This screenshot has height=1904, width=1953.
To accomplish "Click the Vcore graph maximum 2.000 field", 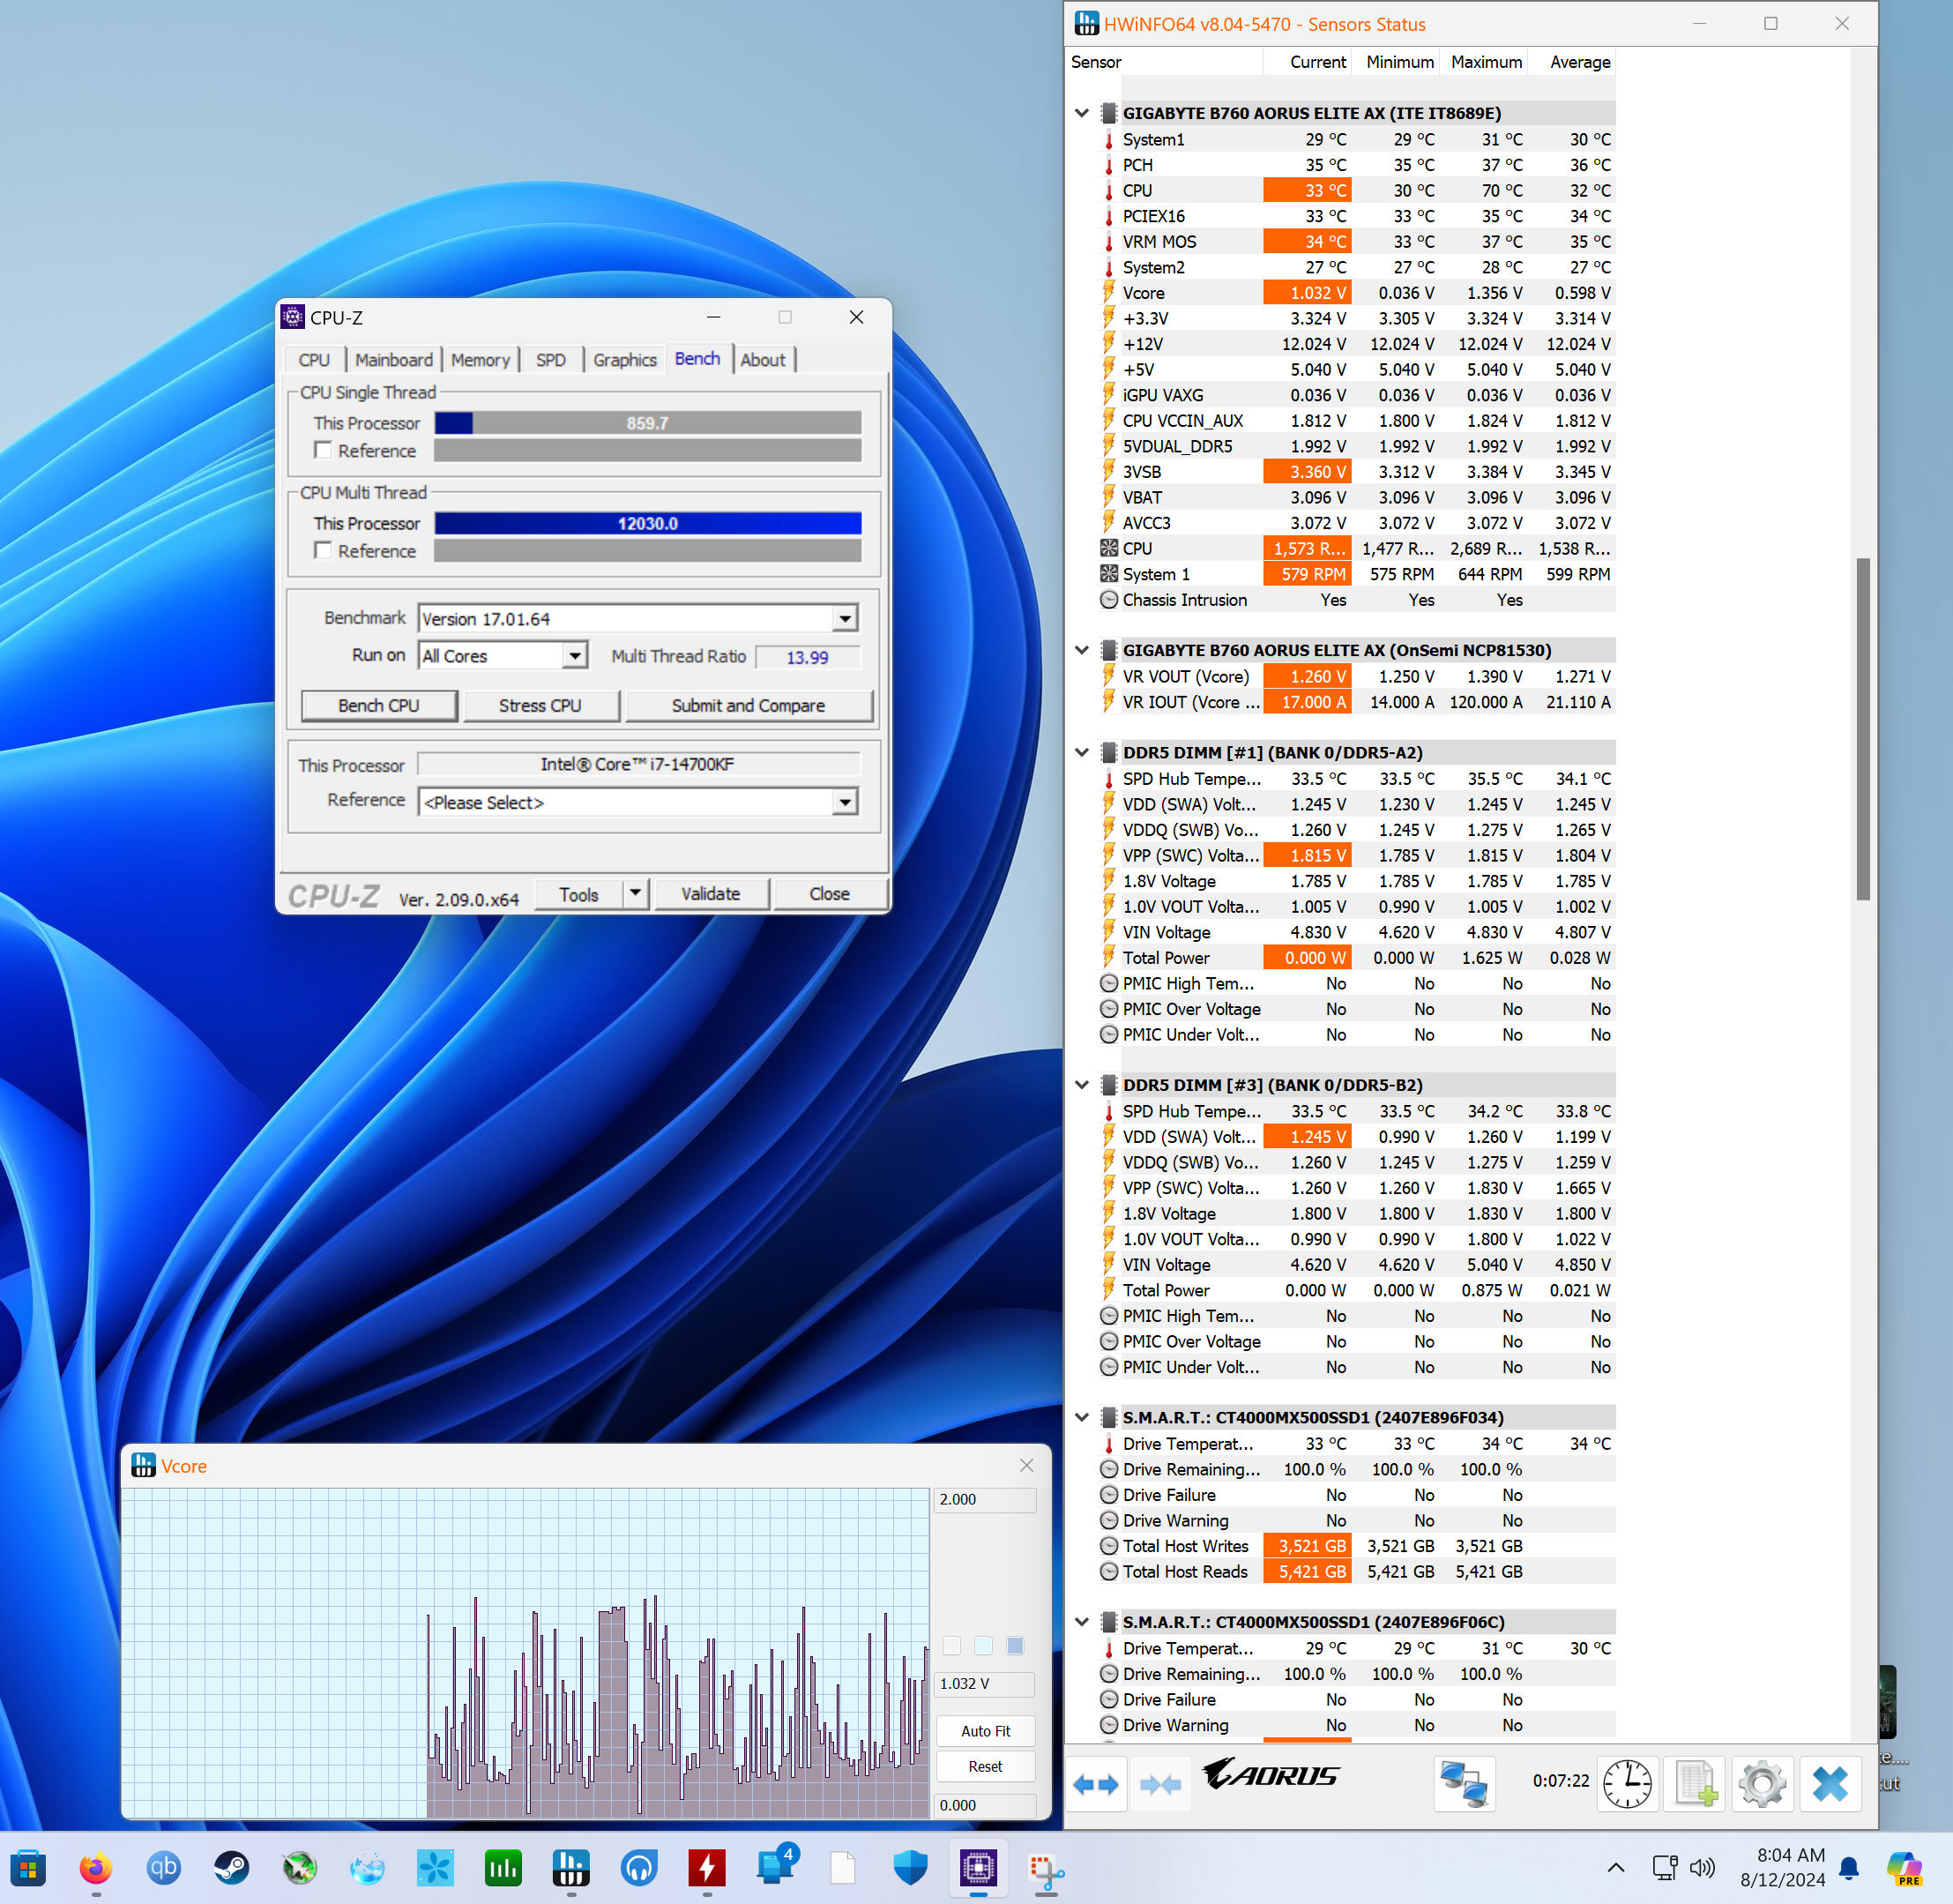I will click(x=985, y=1499).
